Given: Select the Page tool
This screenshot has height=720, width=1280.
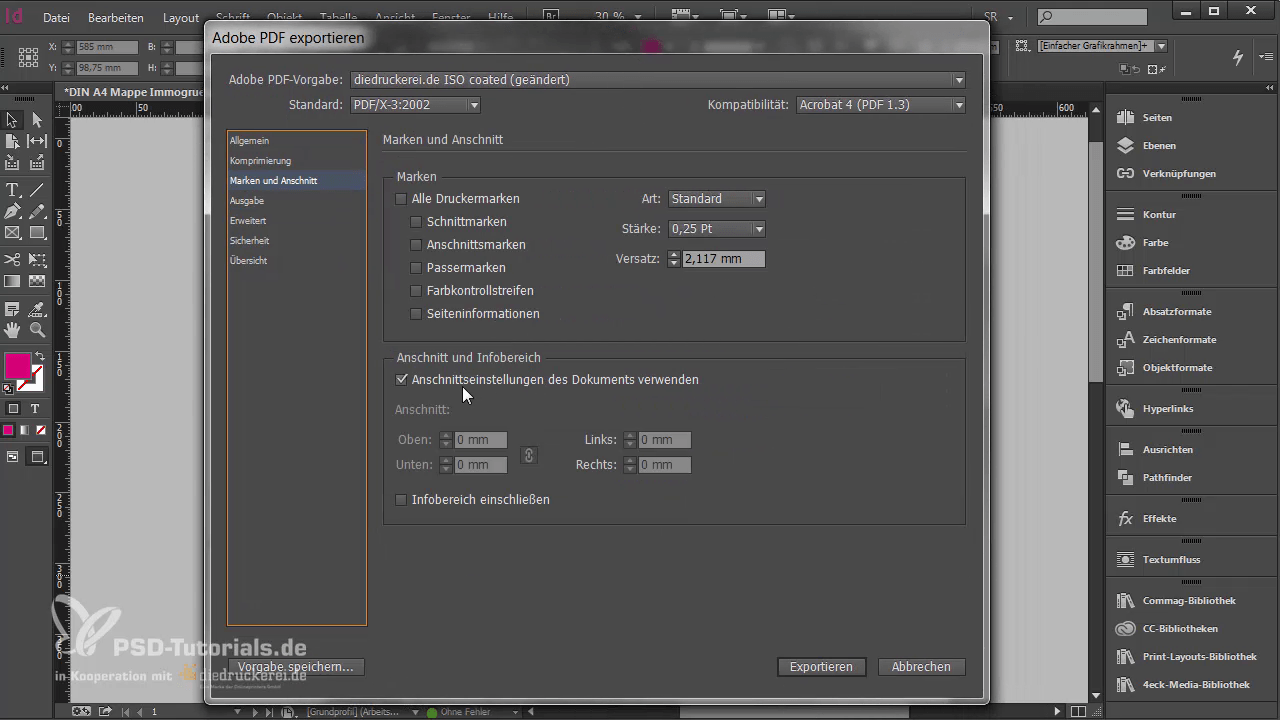Looking at the screenshot, I should point(12,142).
